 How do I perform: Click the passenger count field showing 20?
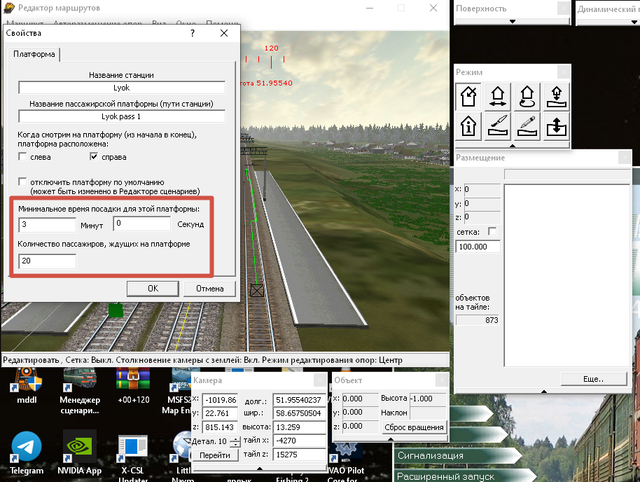pyautogui.click(x=47, y=261)
